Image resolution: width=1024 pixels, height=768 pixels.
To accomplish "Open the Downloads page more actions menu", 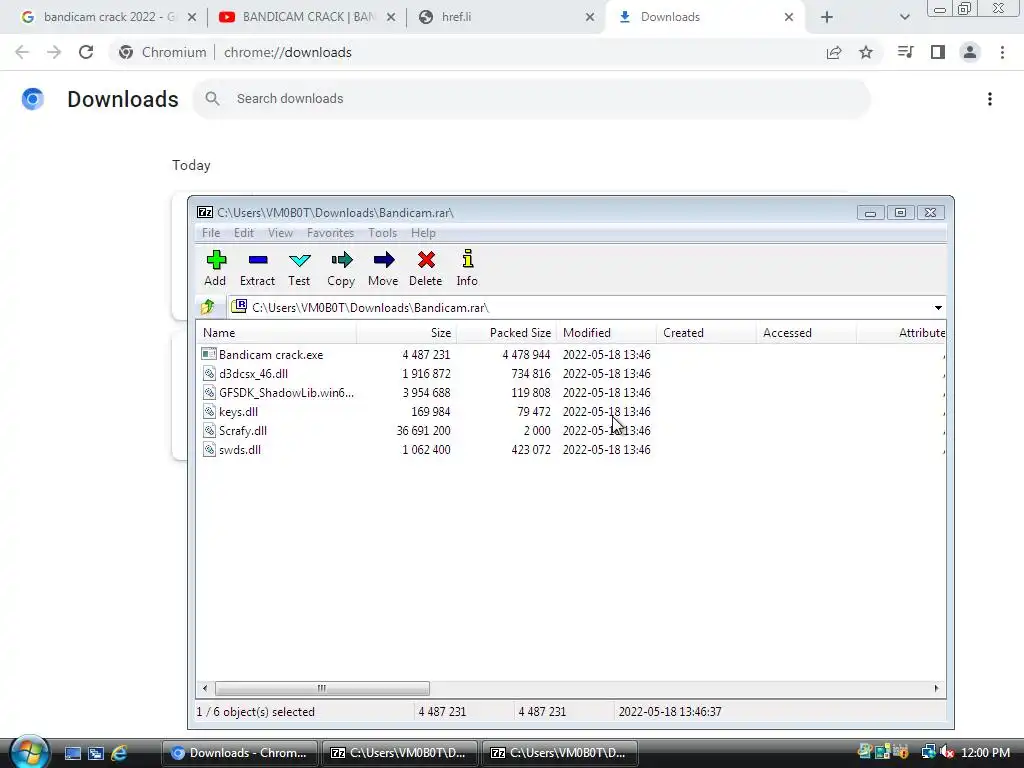I will [x=990, y=99].
